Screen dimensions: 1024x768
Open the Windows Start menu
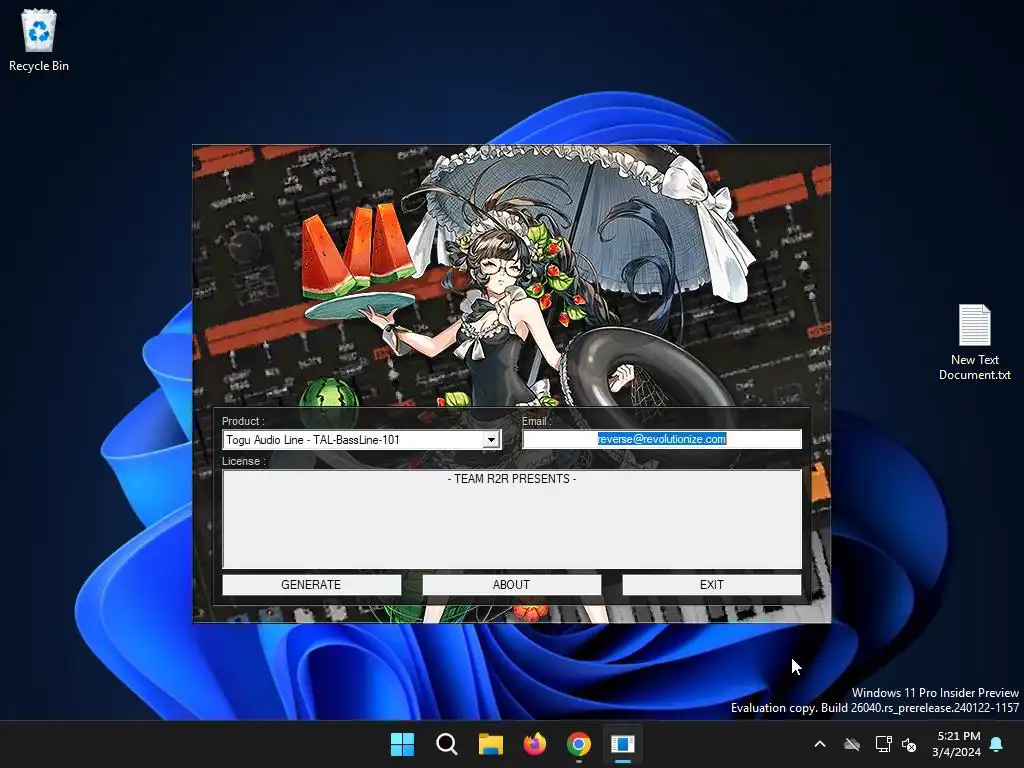pyautogui.click(x=402, y=744)
